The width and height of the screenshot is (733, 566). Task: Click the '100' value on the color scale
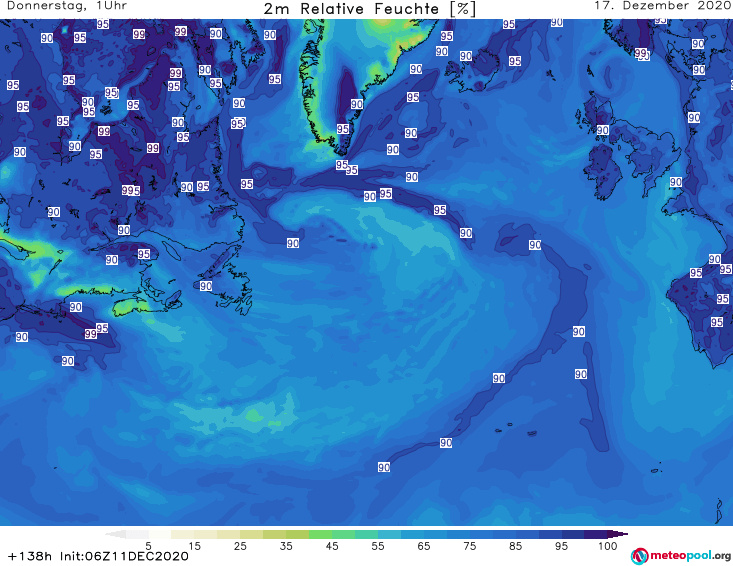tap(608, 546)
